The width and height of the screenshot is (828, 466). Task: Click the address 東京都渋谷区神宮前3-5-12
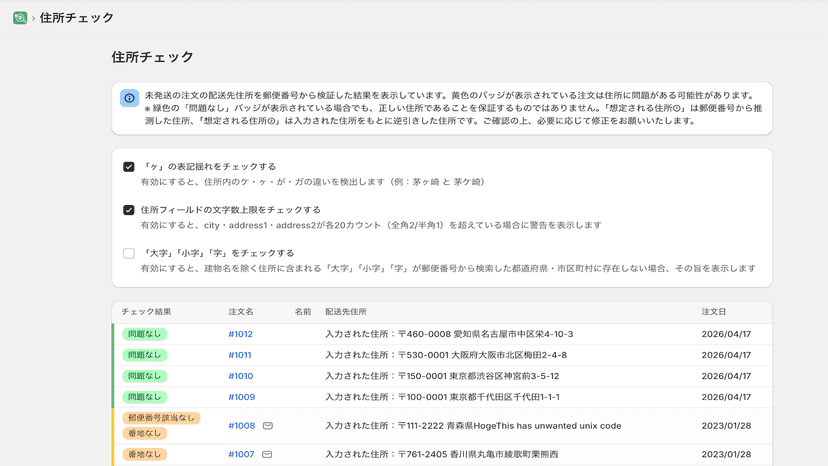point(504,376)
